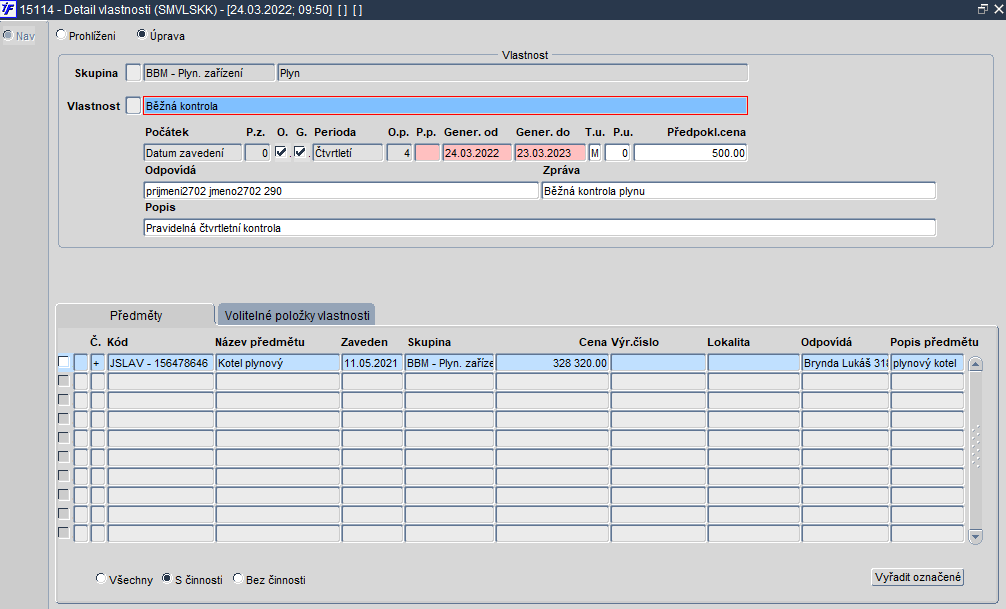Click the Vyřadit označené button
This screenshot has width=1006, height=609.
[917, 577]
